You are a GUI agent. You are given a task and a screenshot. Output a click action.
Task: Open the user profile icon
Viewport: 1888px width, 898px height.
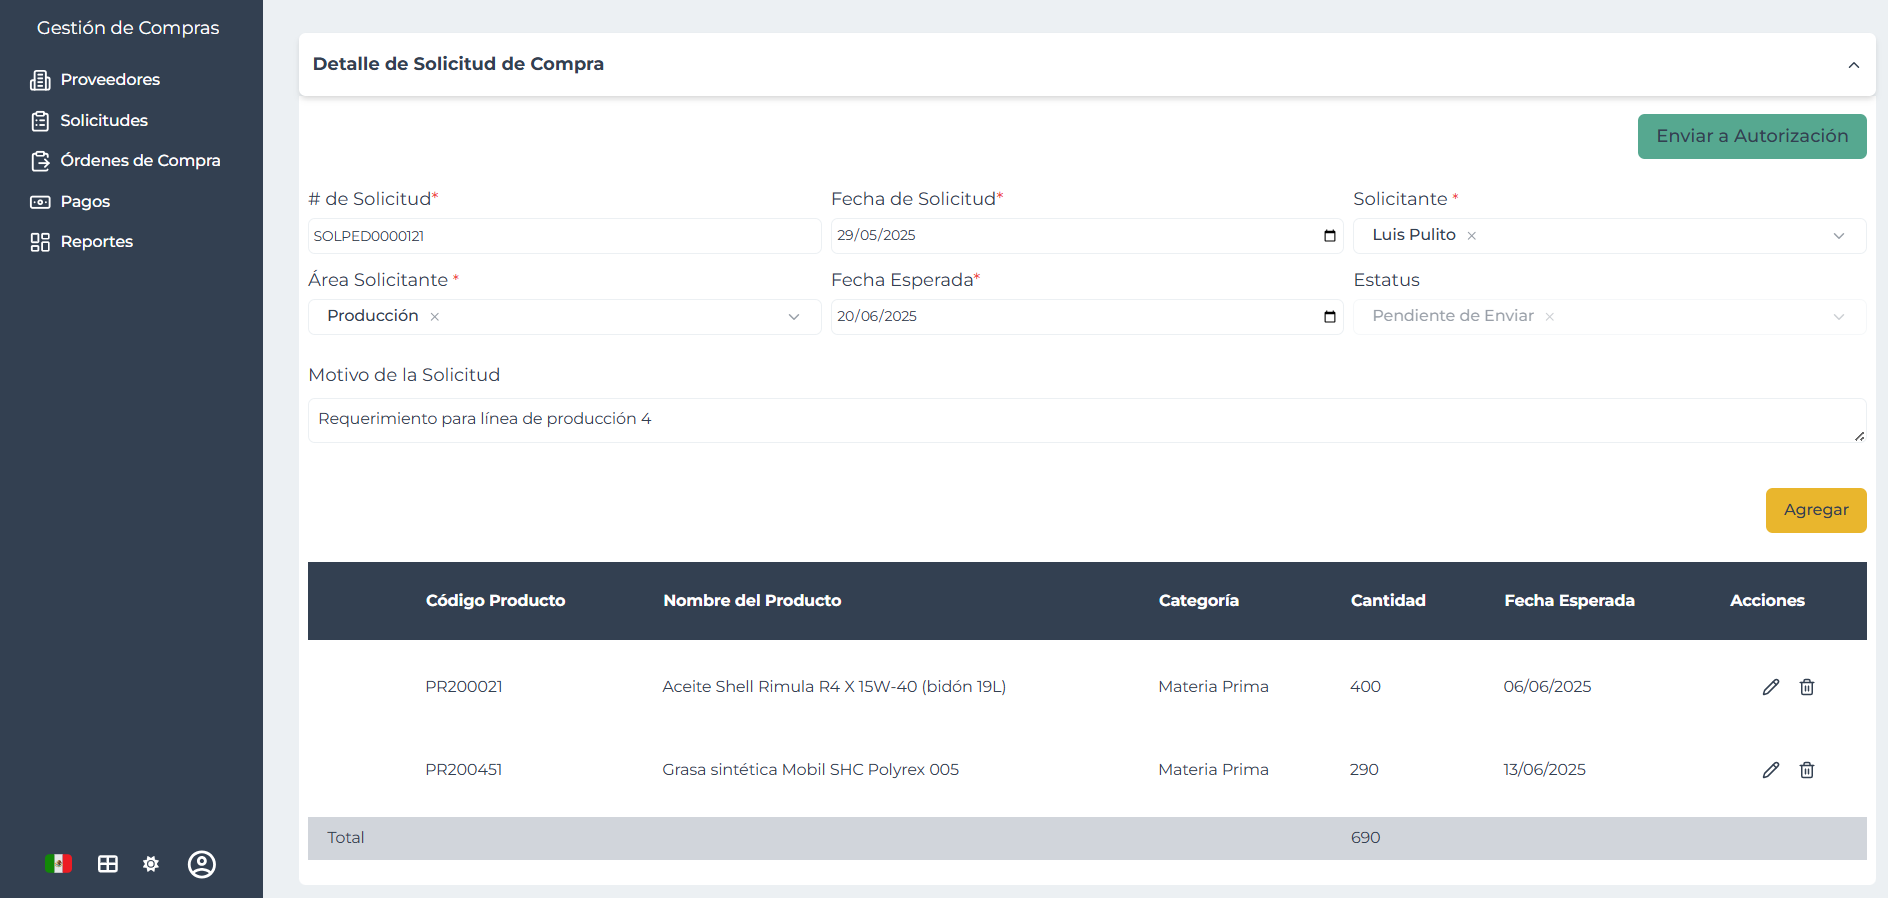coord(202,864)
